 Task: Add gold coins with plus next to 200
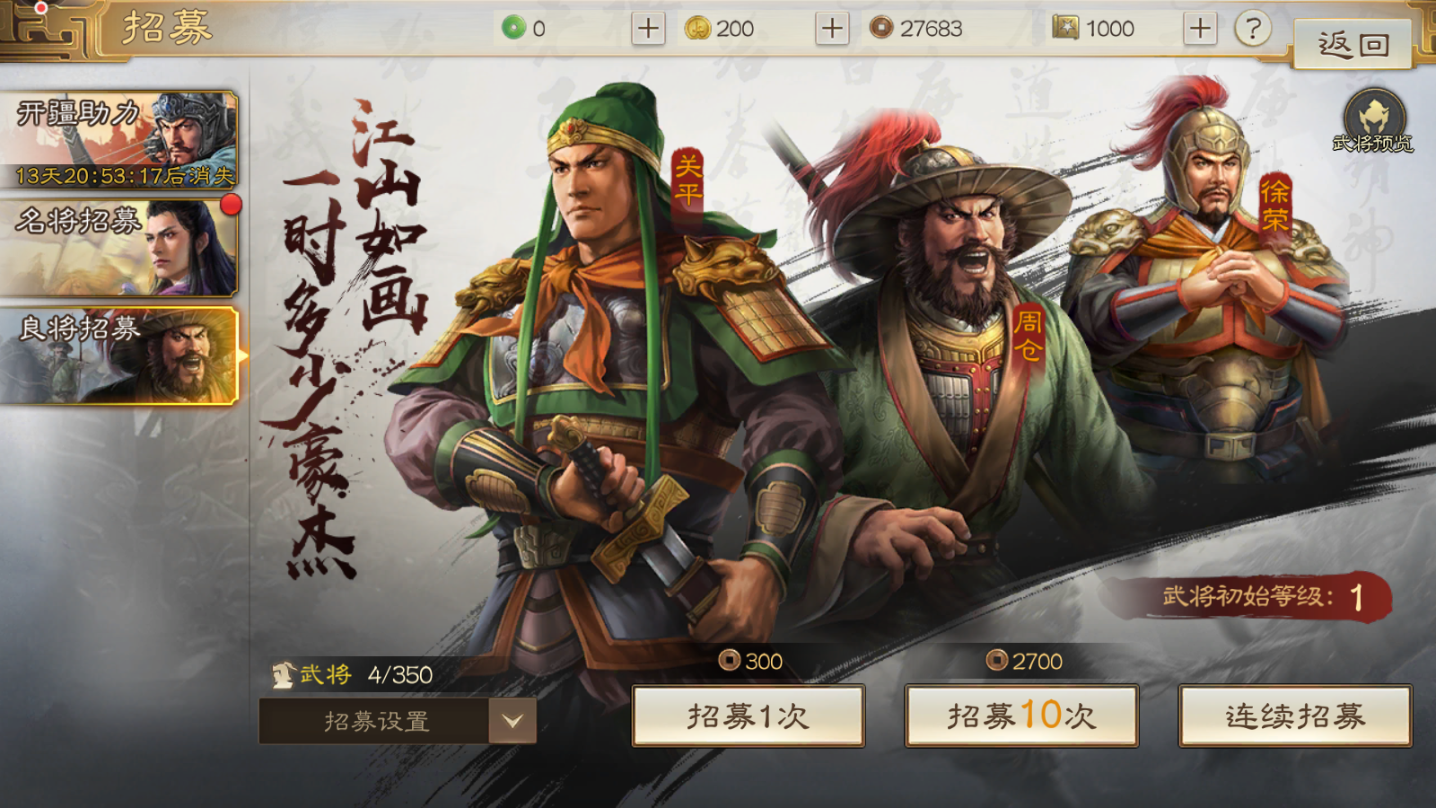coord(832,28)
